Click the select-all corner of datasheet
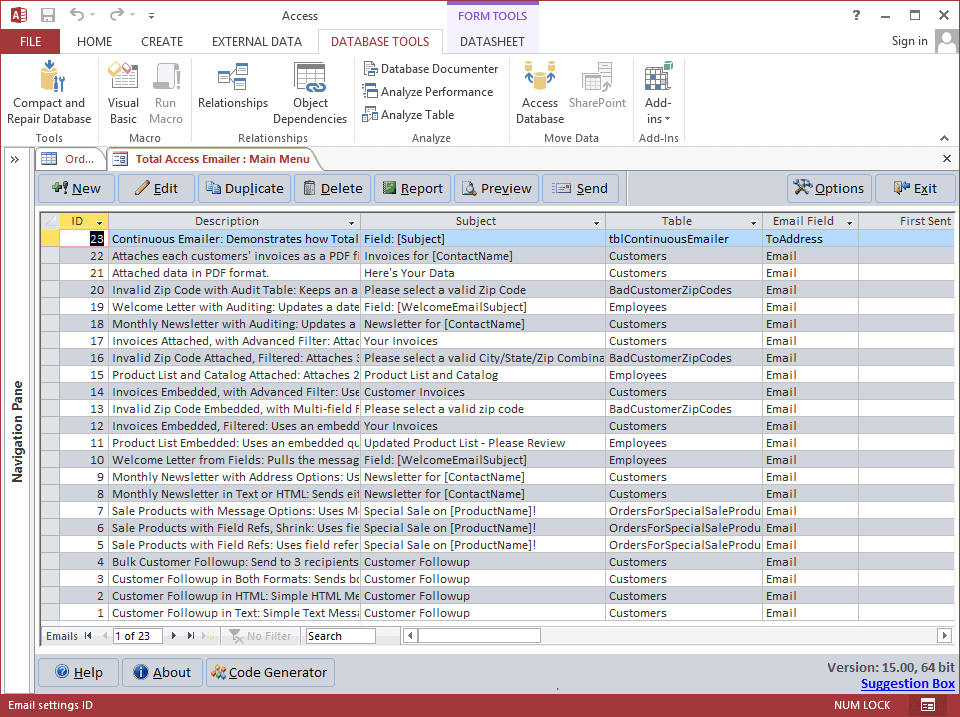 50,221
